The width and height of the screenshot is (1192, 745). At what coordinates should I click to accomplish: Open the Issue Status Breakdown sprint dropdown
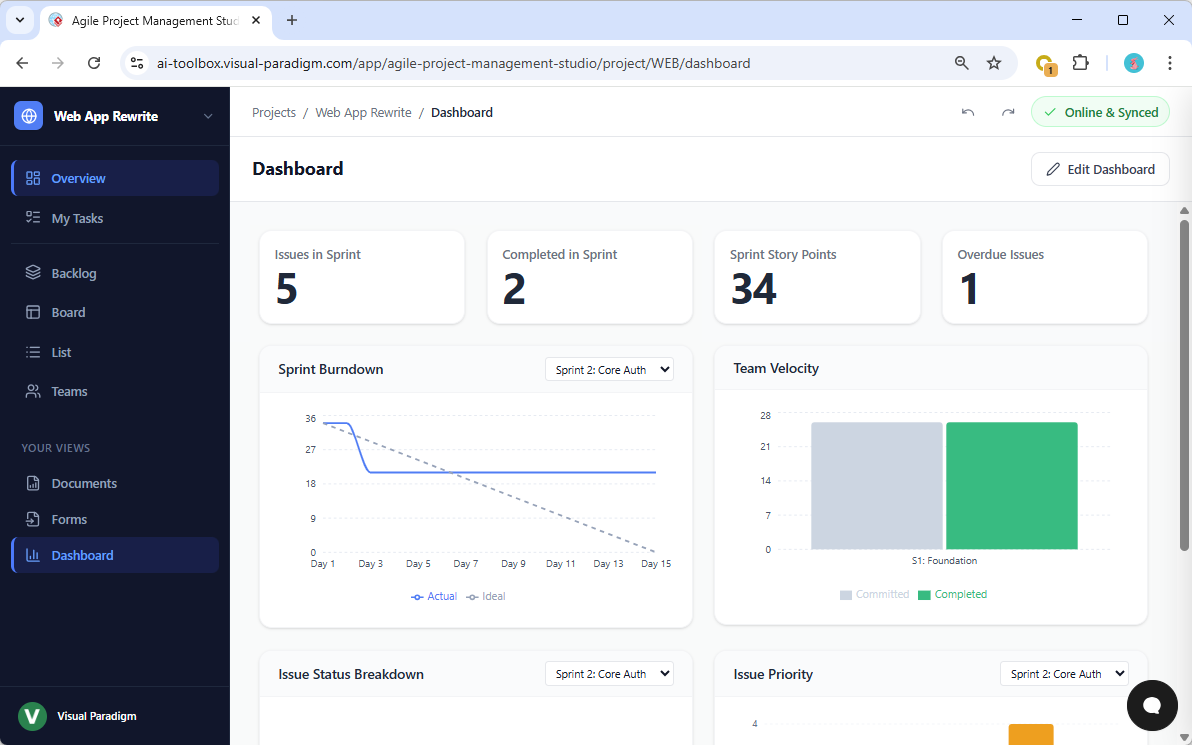click(609, 673)
